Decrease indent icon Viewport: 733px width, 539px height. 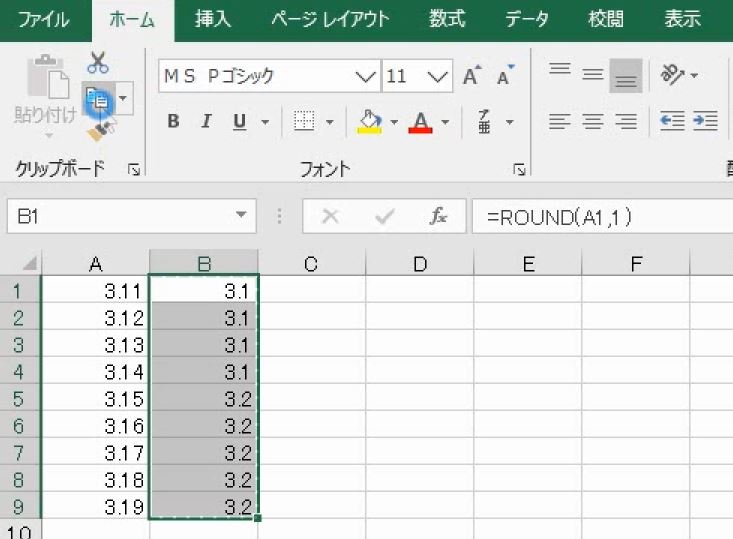672,121
